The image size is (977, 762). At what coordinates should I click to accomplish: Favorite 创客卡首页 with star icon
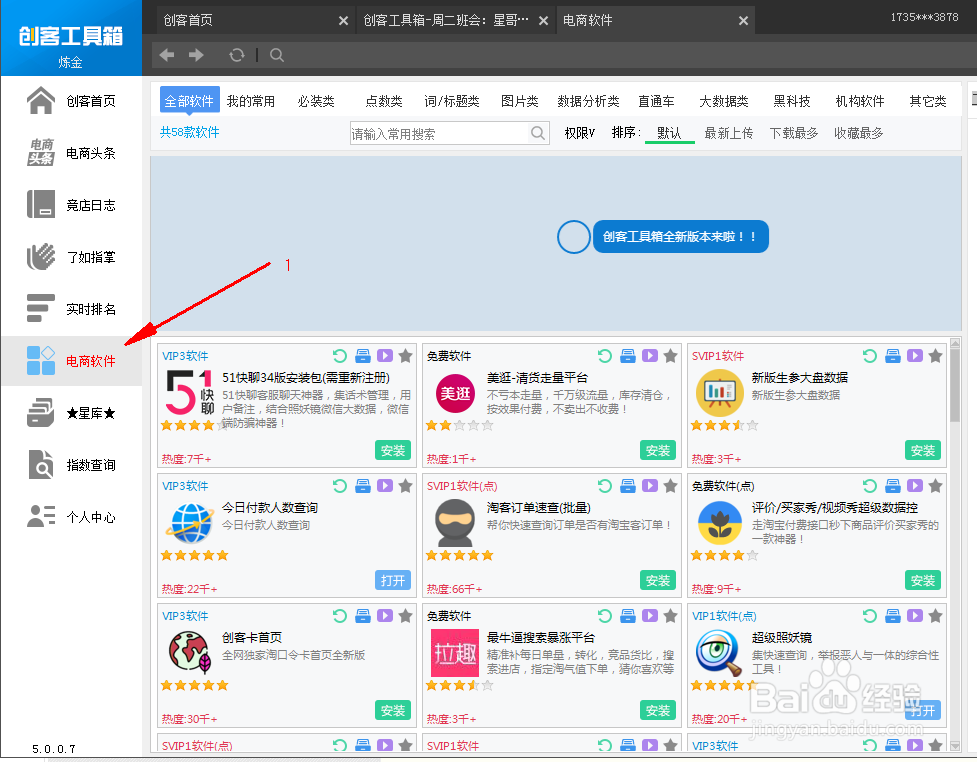pos(406,616)
